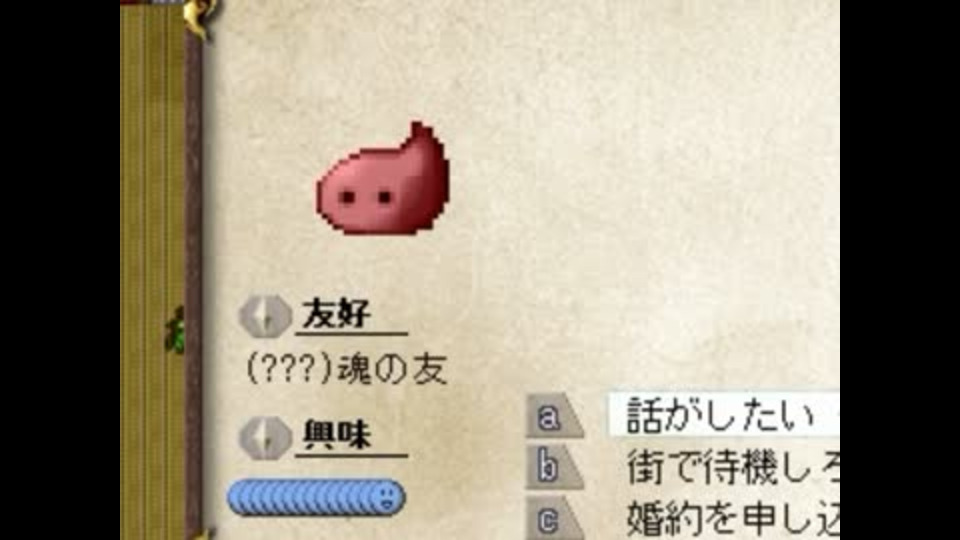The image size is (960, 540).
Task: Click the hexagon icon beside 友好
Action: click(264, 317)
